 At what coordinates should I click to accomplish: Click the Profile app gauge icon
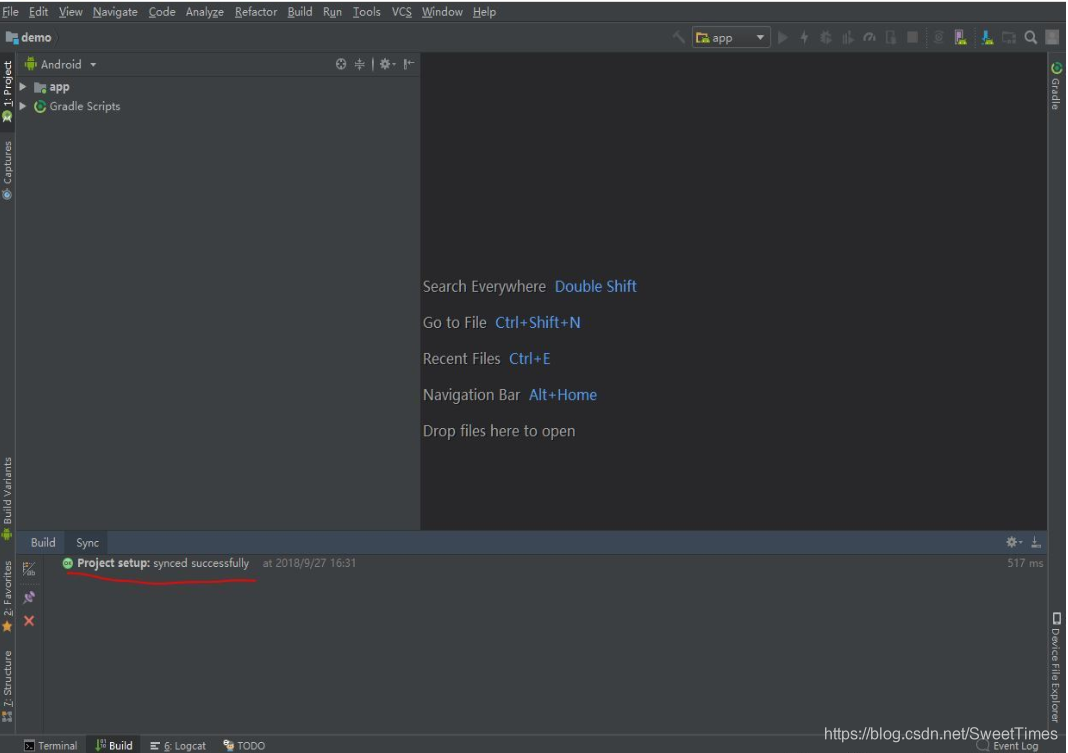click(x=869, y=37)
